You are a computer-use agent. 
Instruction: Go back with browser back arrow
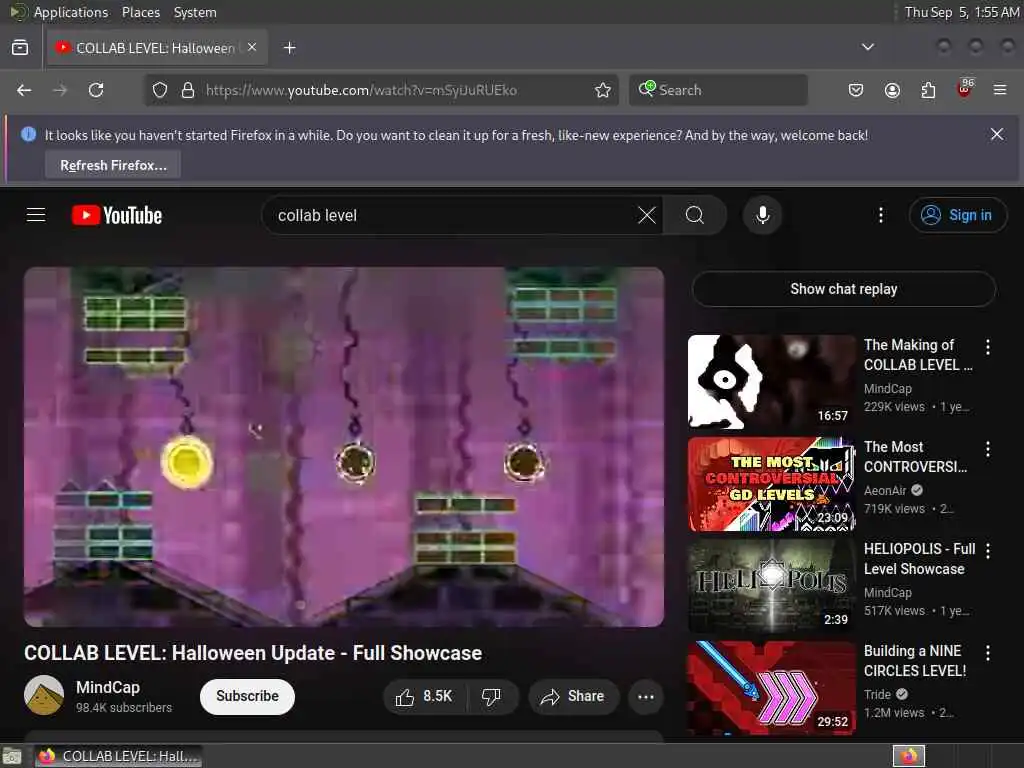tap(24, 90)
